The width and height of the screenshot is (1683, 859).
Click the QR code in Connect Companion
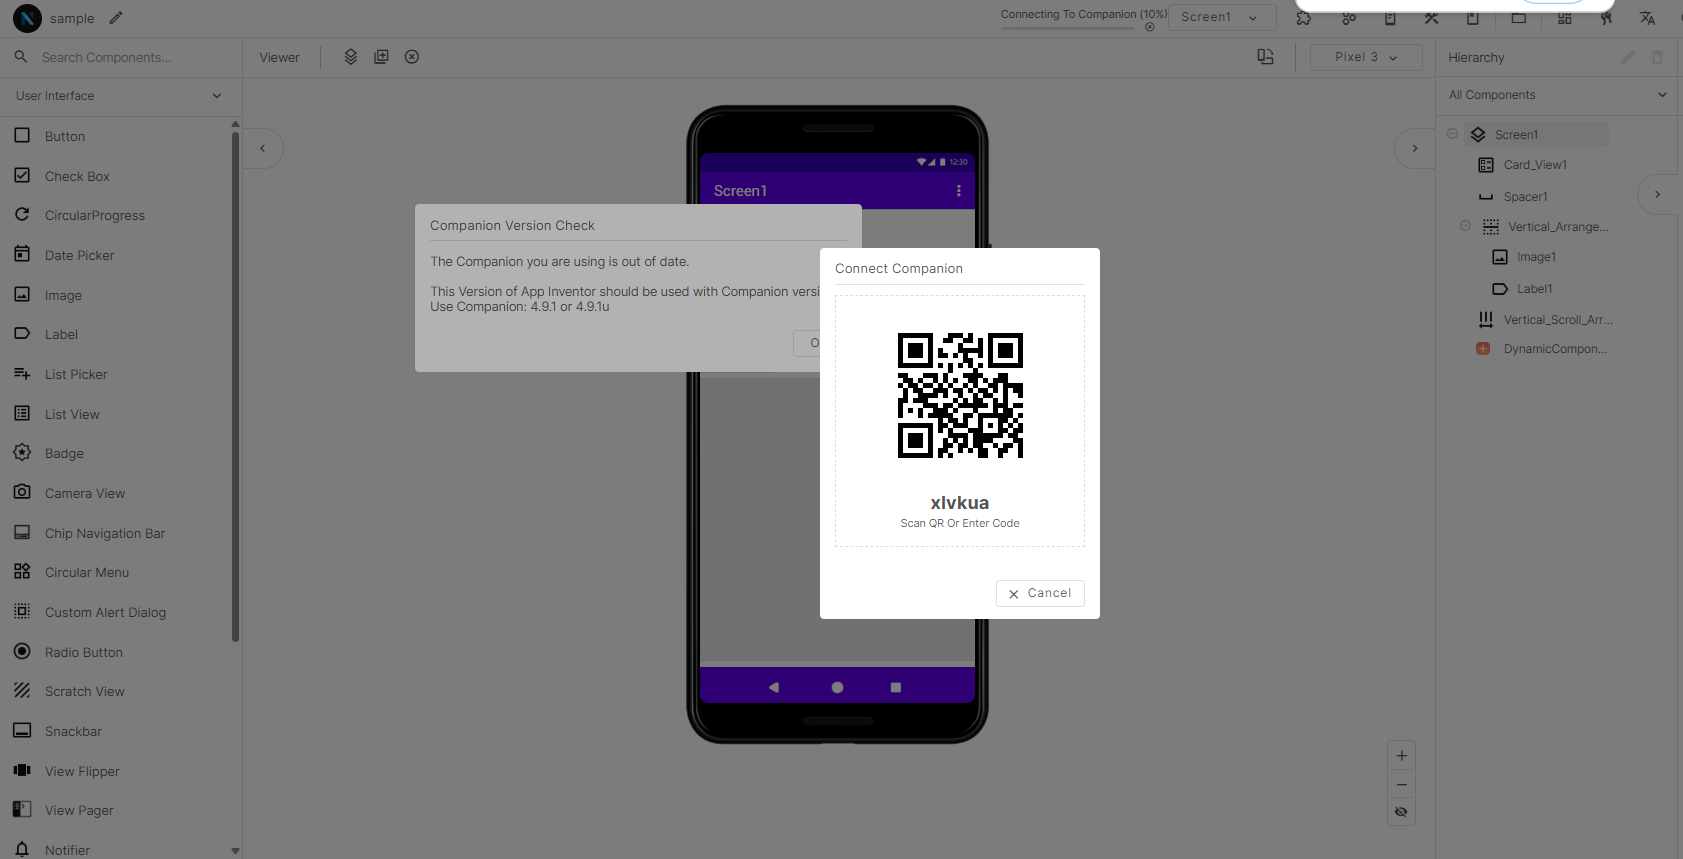click(960, 396)
